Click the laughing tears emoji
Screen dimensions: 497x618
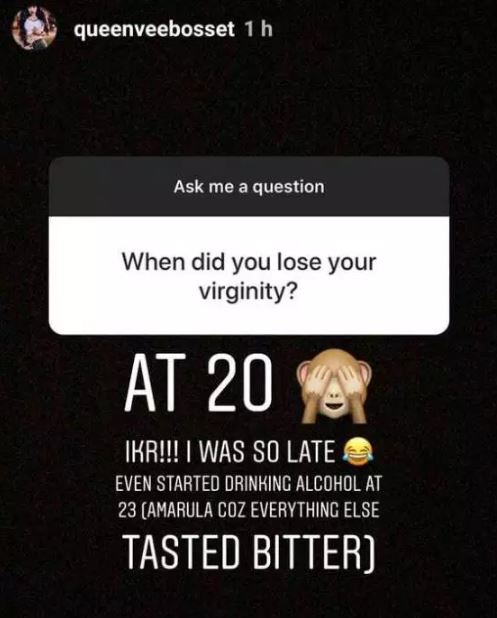[357, 452]
